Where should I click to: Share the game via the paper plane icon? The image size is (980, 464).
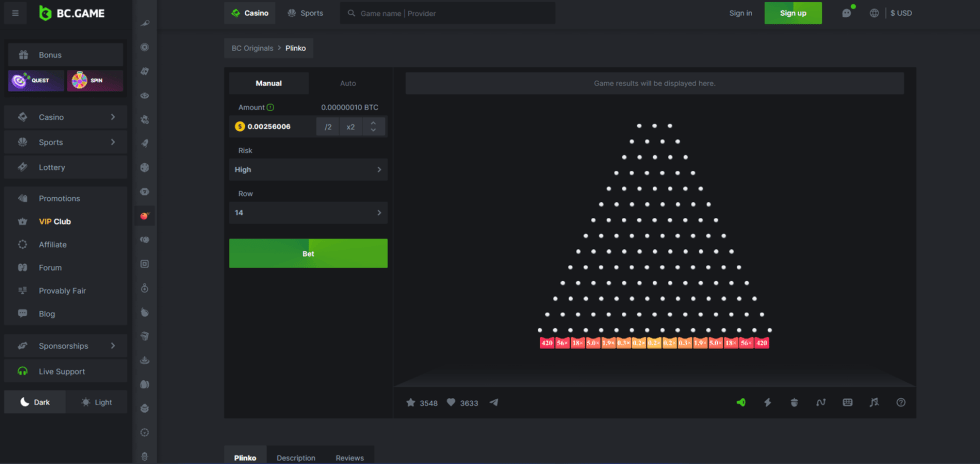pyautogui.click(x=493, y=403)
